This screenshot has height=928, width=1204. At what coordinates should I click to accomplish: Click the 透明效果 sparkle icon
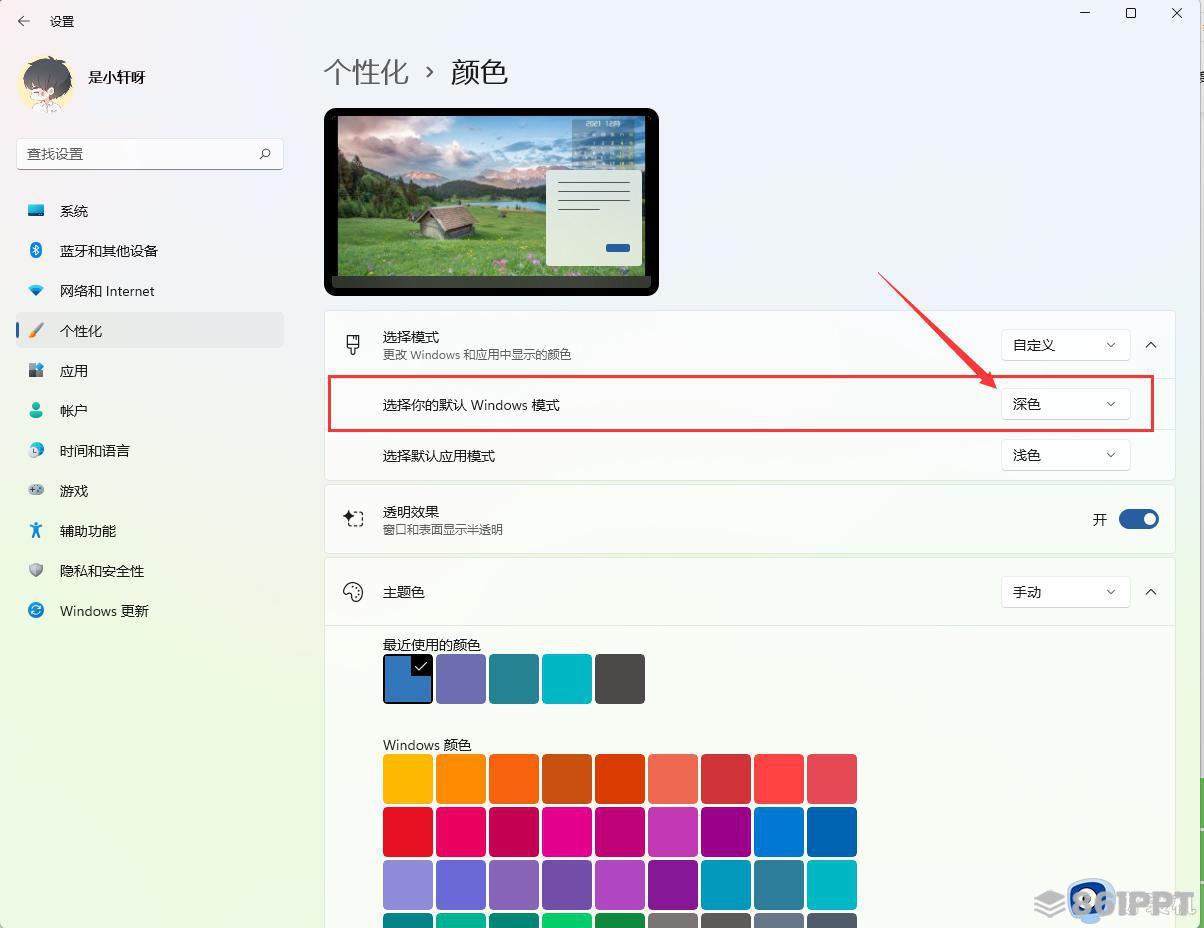click(353, 519)
